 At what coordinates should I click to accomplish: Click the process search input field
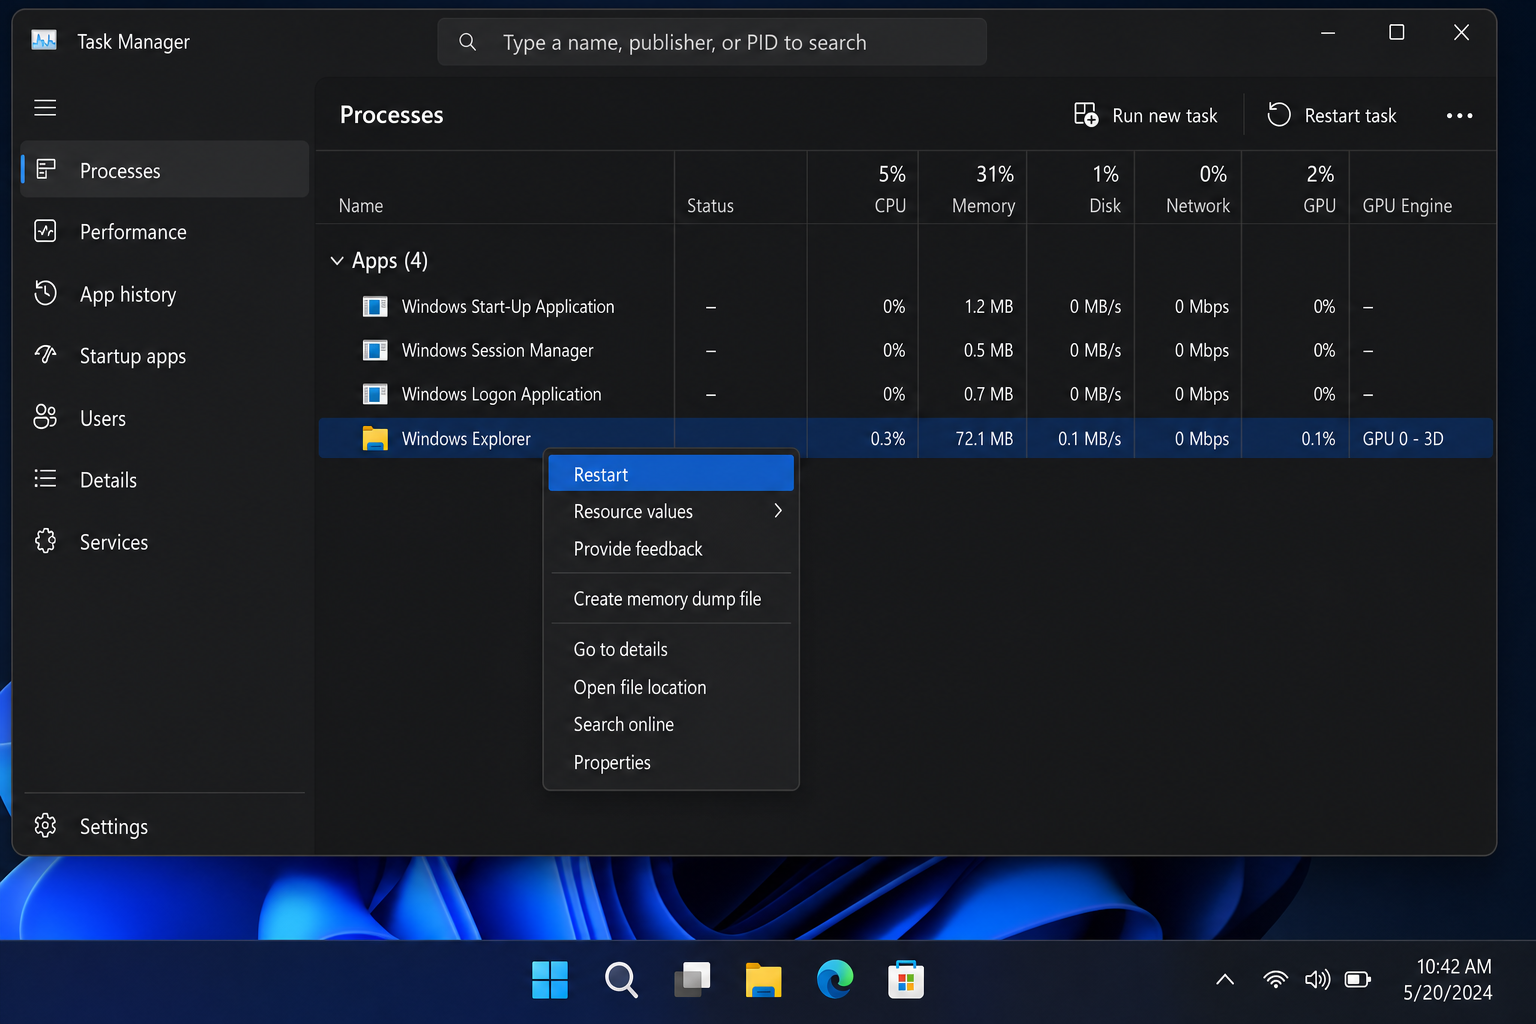tap(712, 42)
